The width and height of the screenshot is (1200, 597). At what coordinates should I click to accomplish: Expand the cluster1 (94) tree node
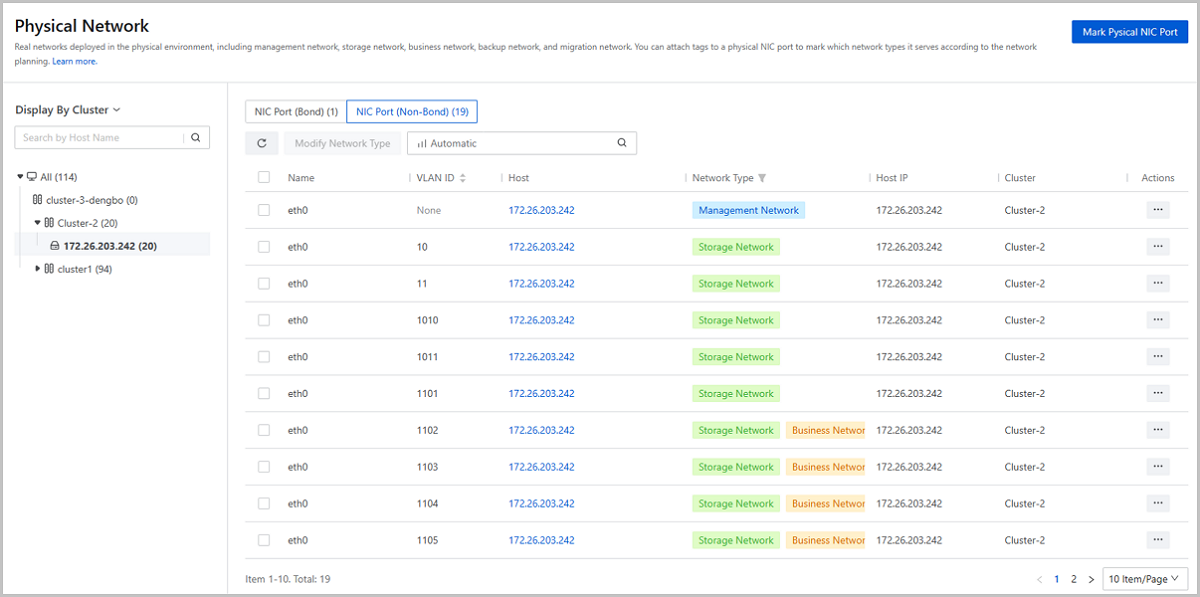click(38, 268)
